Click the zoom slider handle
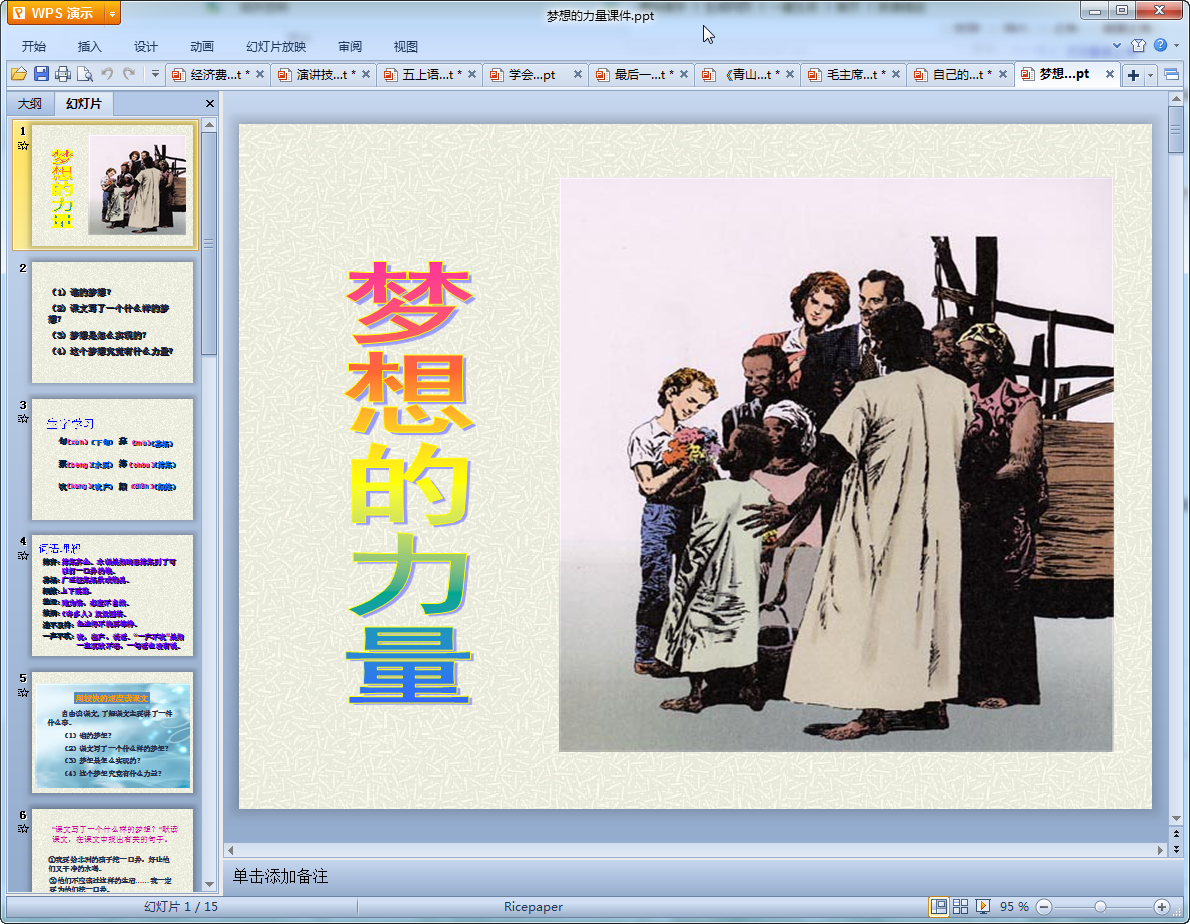Viewport: 1190px width, 924px height. coord(1100,906)
